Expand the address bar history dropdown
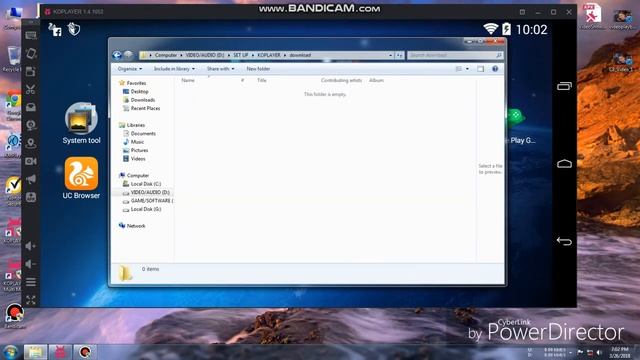This screenshot has width=640, height=360. (391, 55)
